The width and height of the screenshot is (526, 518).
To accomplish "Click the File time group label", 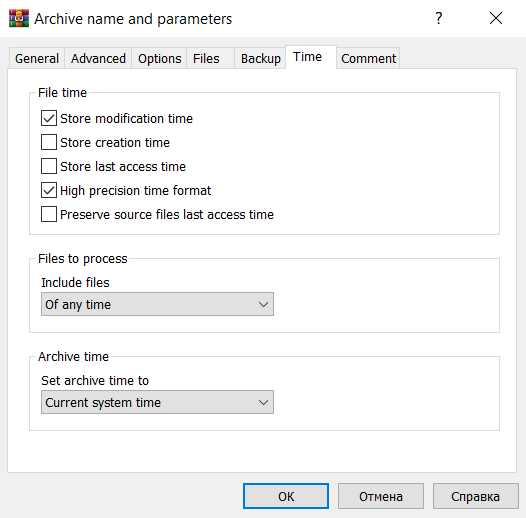I will point(62,93).
